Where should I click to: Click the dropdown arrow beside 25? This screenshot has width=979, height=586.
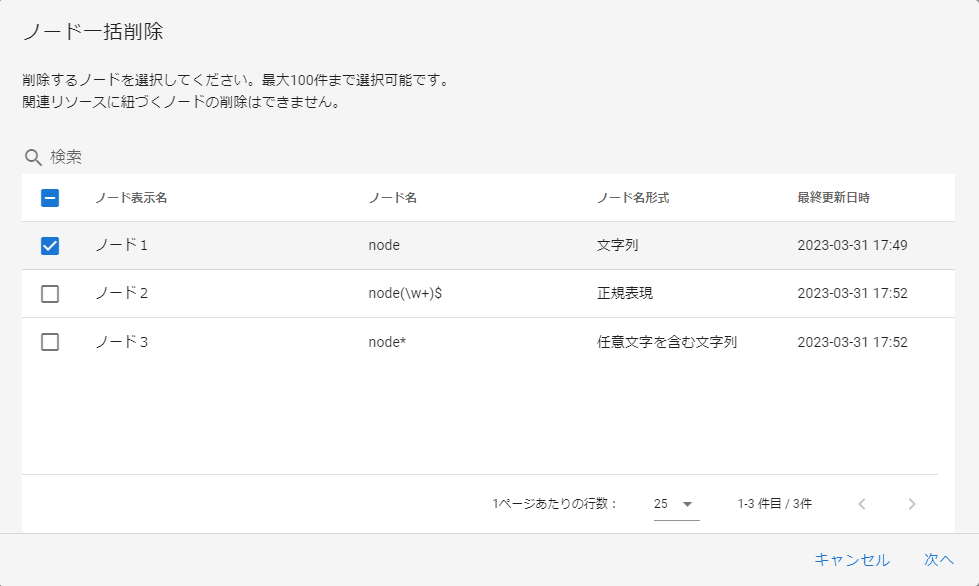click(x=688, y=504)
